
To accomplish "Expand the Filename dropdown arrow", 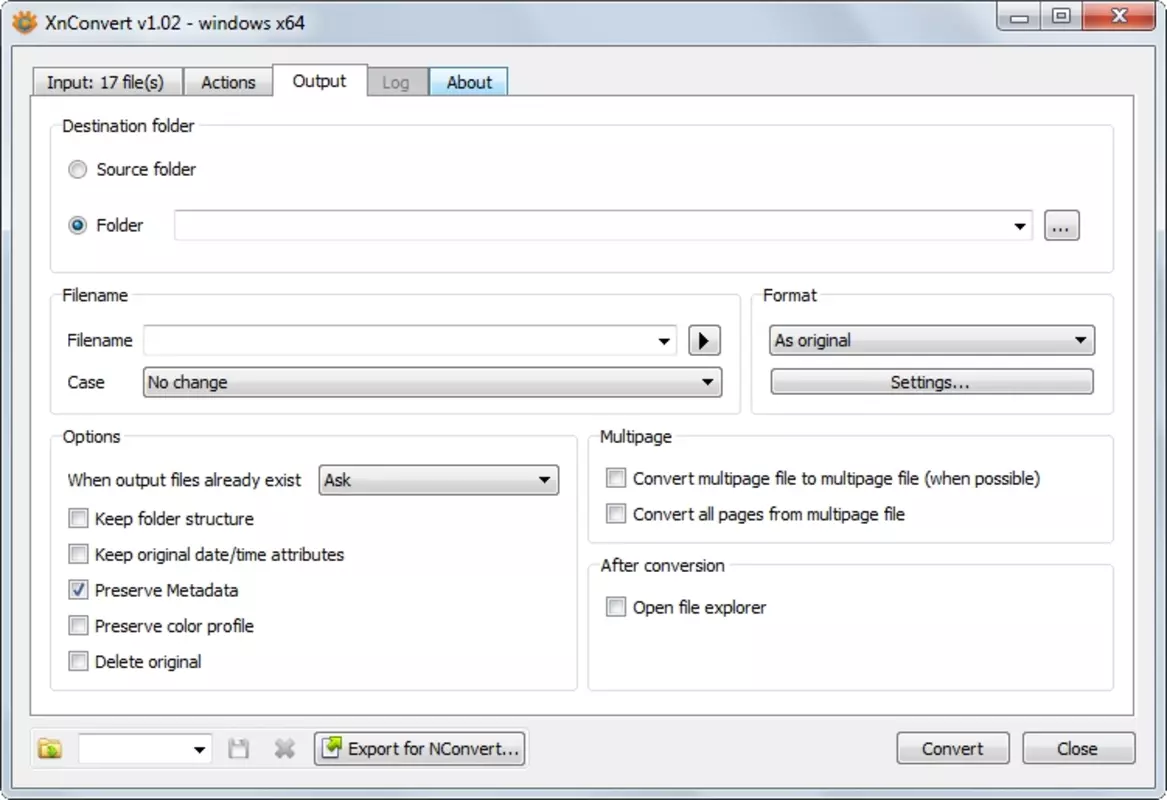I will click(x=664, y=342).
